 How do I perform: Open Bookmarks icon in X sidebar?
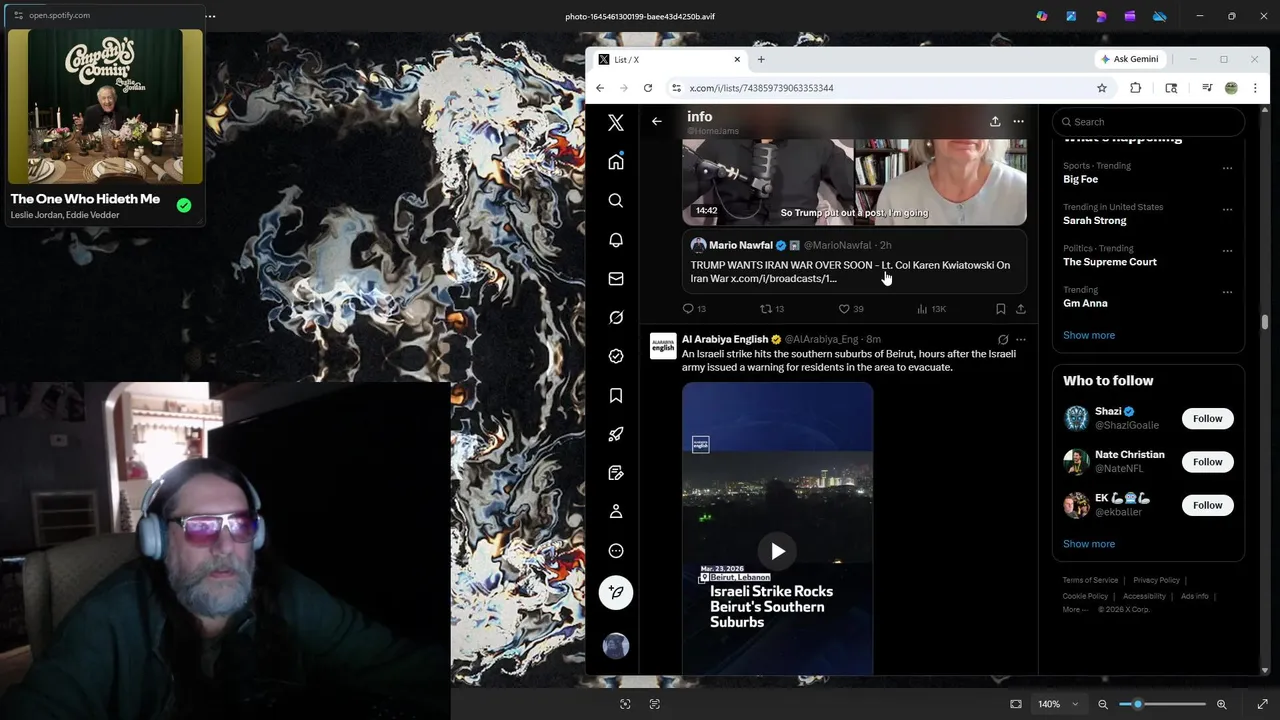pos(616,395)
